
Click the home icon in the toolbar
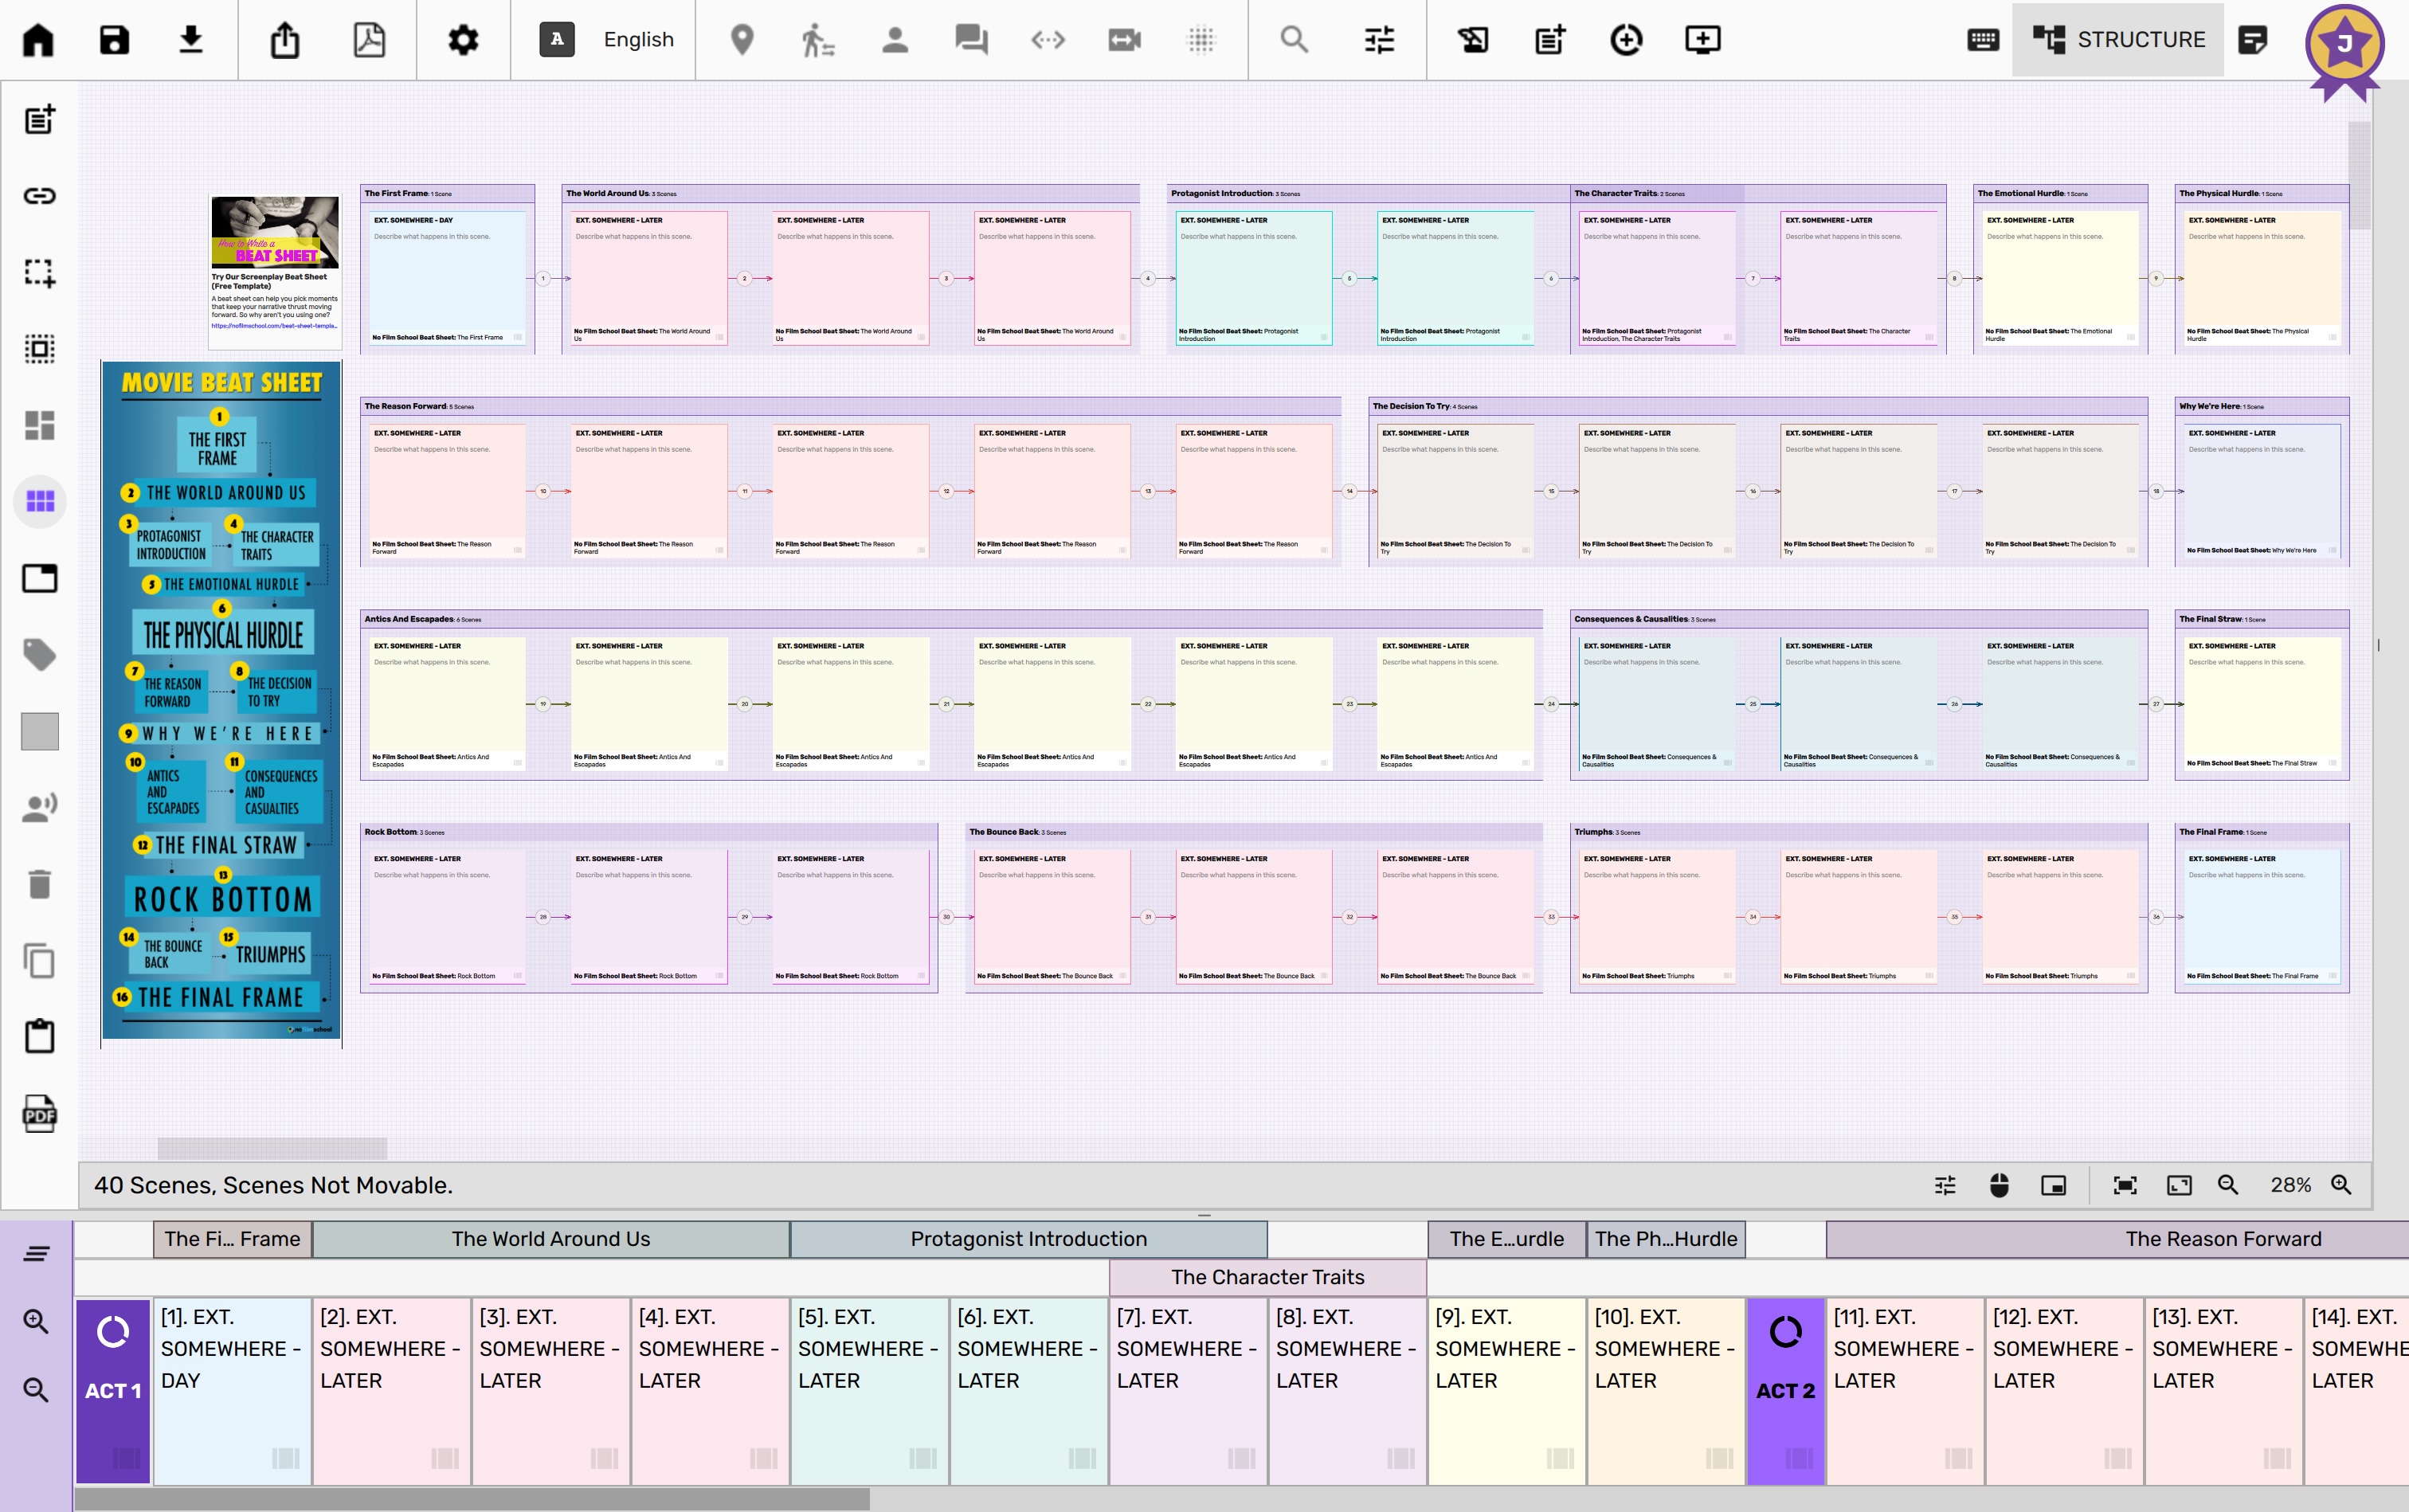click(38, 40)
